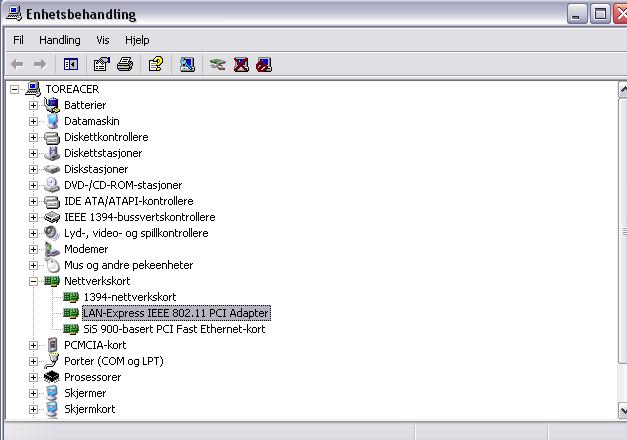Click the IDE ATA/ATAPI-kontrollere icon

[52, 202]
